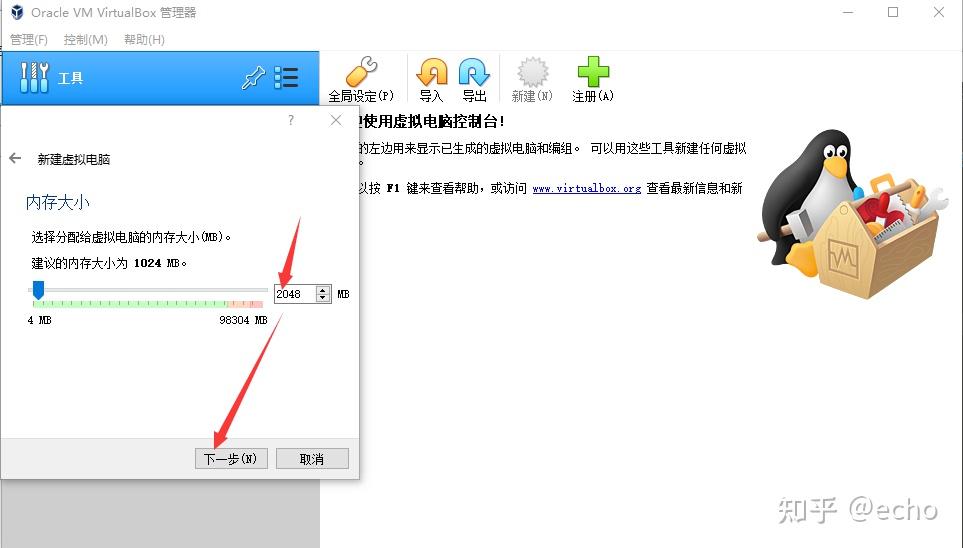
Task: Click the 新建虚拟电脑 wizard title
Action: (x=74, y=159)
